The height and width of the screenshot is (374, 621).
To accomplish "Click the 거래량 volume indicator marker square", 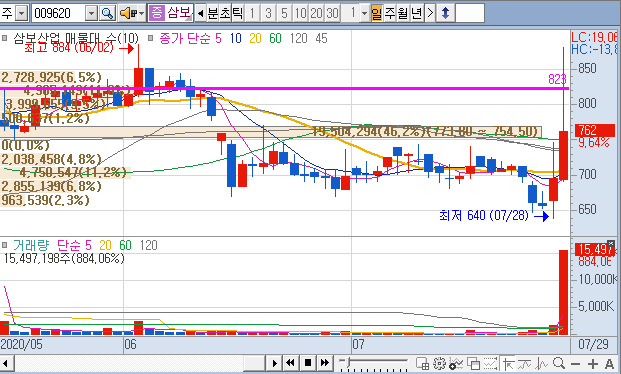I will point(5,245).
